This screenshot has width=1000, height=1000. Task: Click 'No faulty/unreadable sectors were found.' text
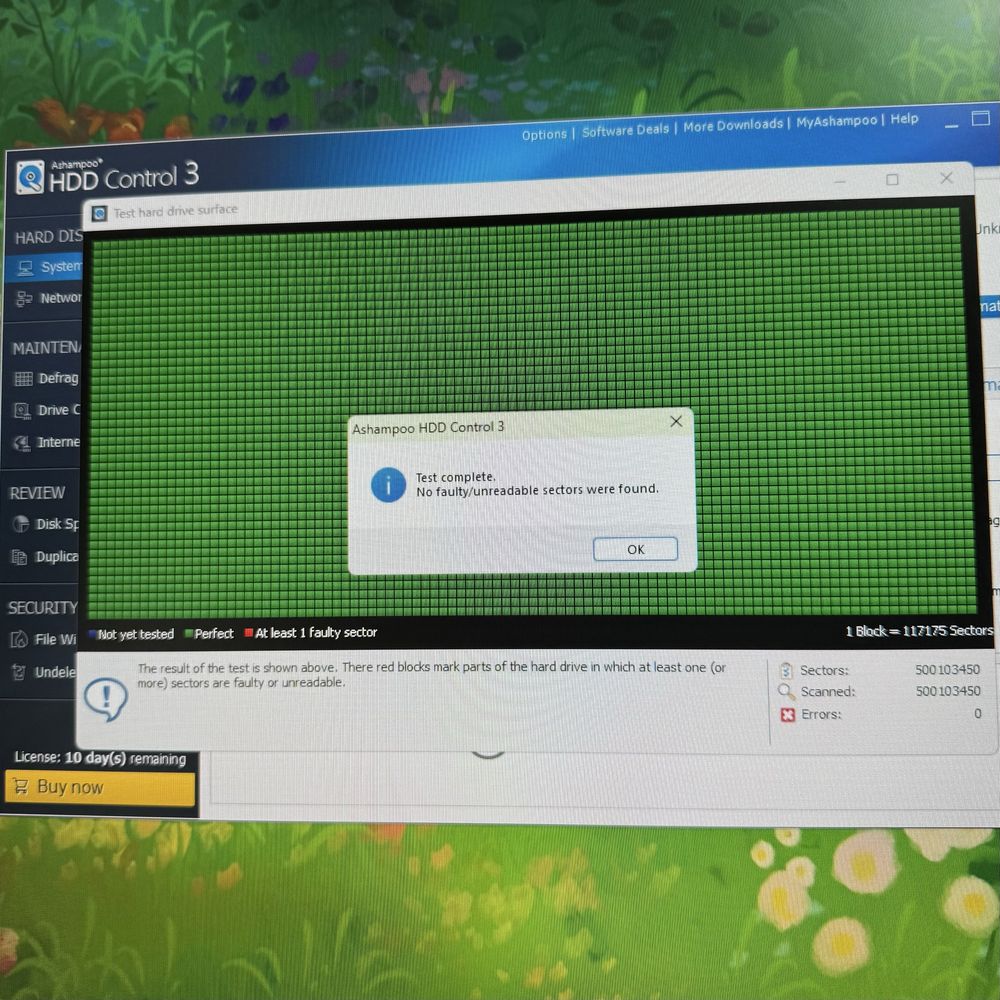click(537, 490)
